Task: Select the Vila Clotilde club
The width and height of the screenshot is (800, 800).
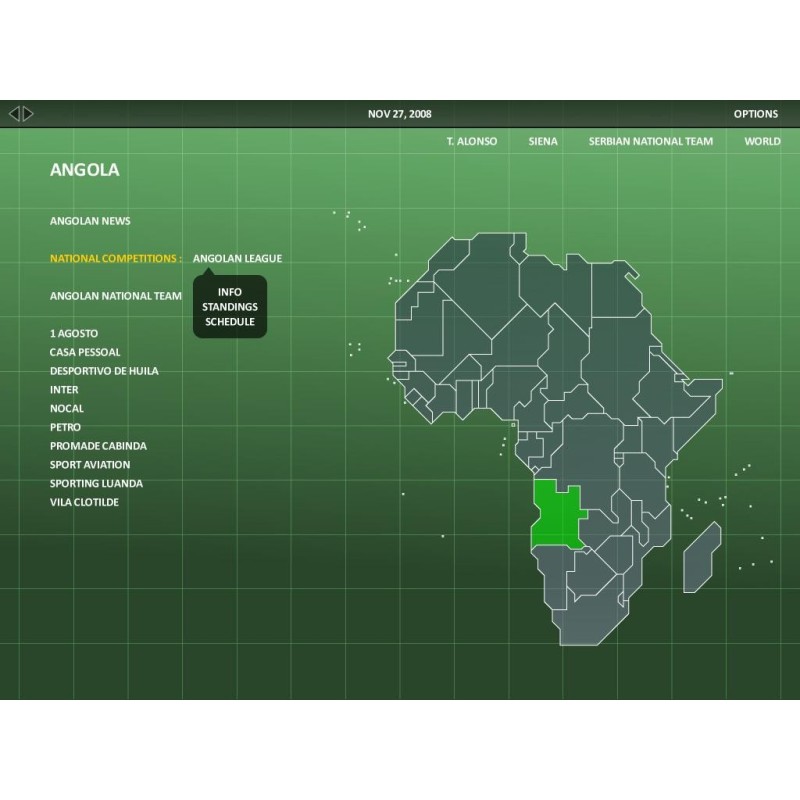Action: click(x=85, y=502)
